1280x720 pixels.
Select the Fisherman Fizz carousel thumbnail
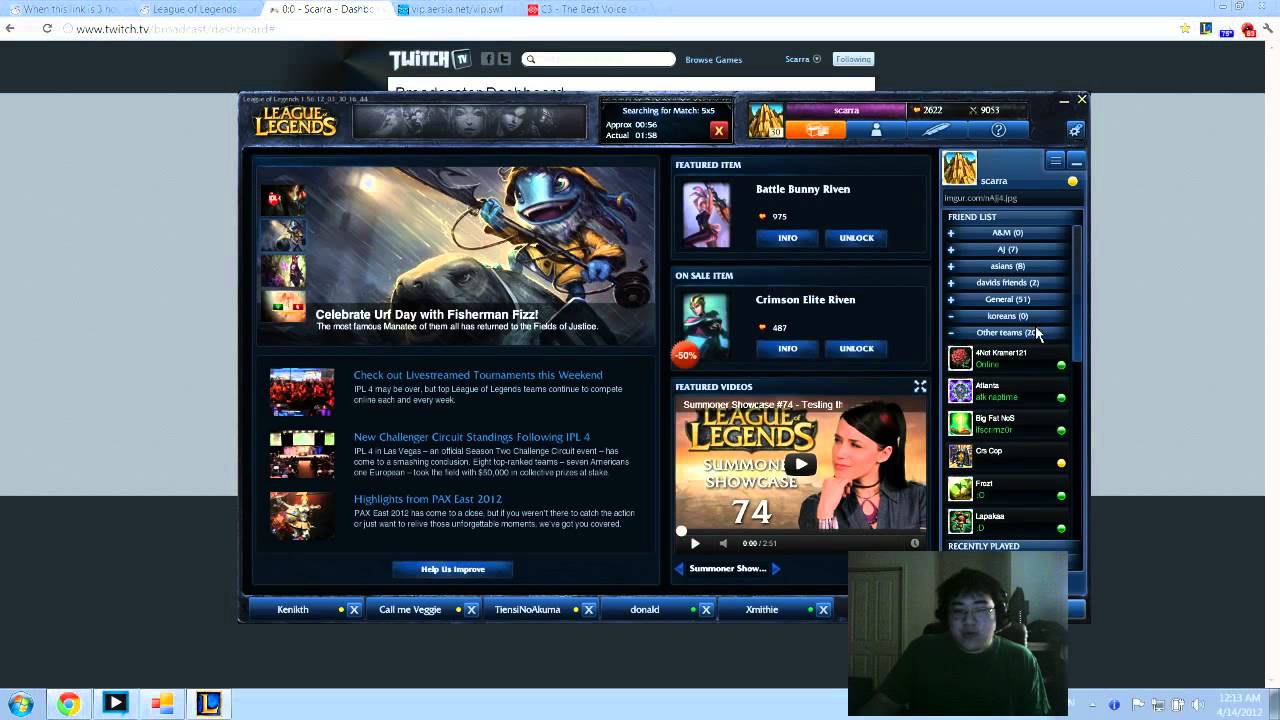284,235
